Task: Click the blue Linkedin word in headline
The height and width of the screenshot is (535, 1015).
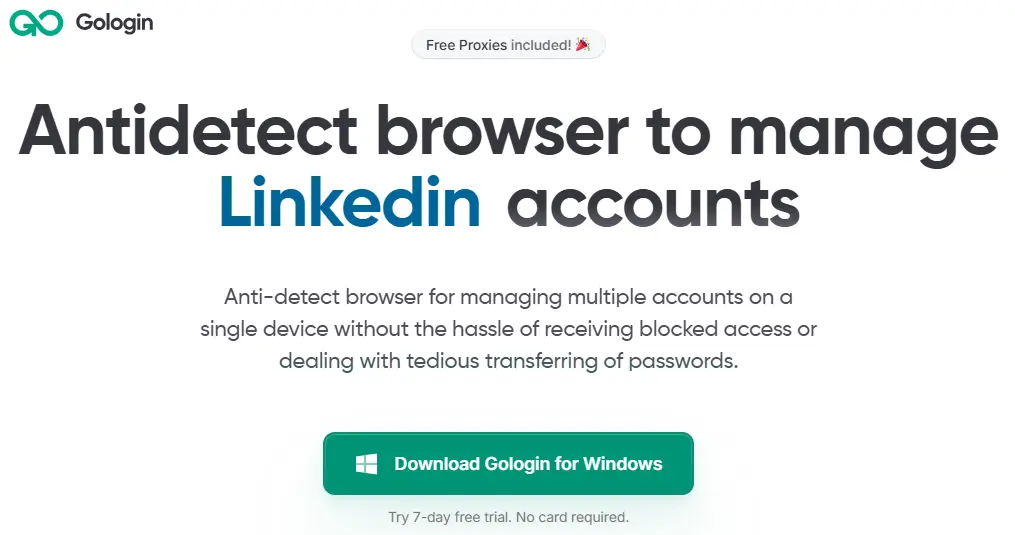Action: coord(350,201)
